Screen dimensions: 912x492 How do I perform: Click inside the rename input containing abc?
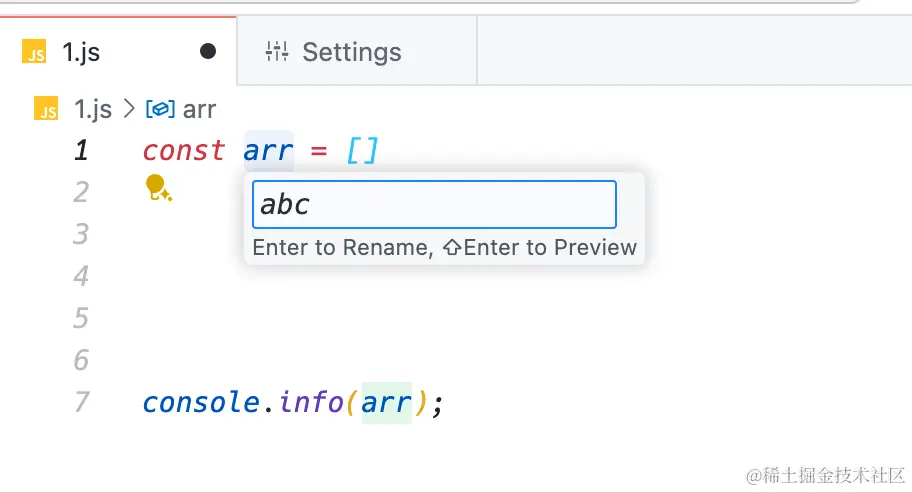pos(434,205)
